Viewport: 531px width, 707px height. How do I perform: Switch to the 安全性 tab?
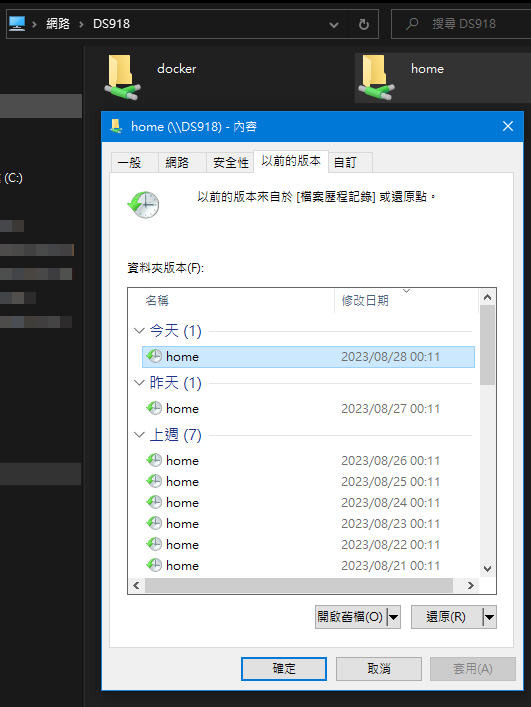[x=230, y=162]
